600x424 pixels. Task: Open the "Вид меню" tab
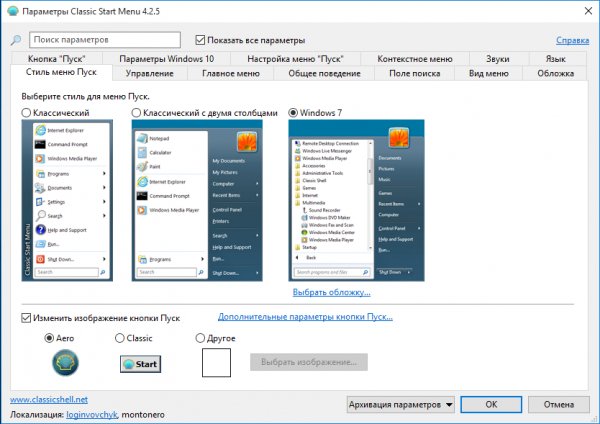pos(489,73)
